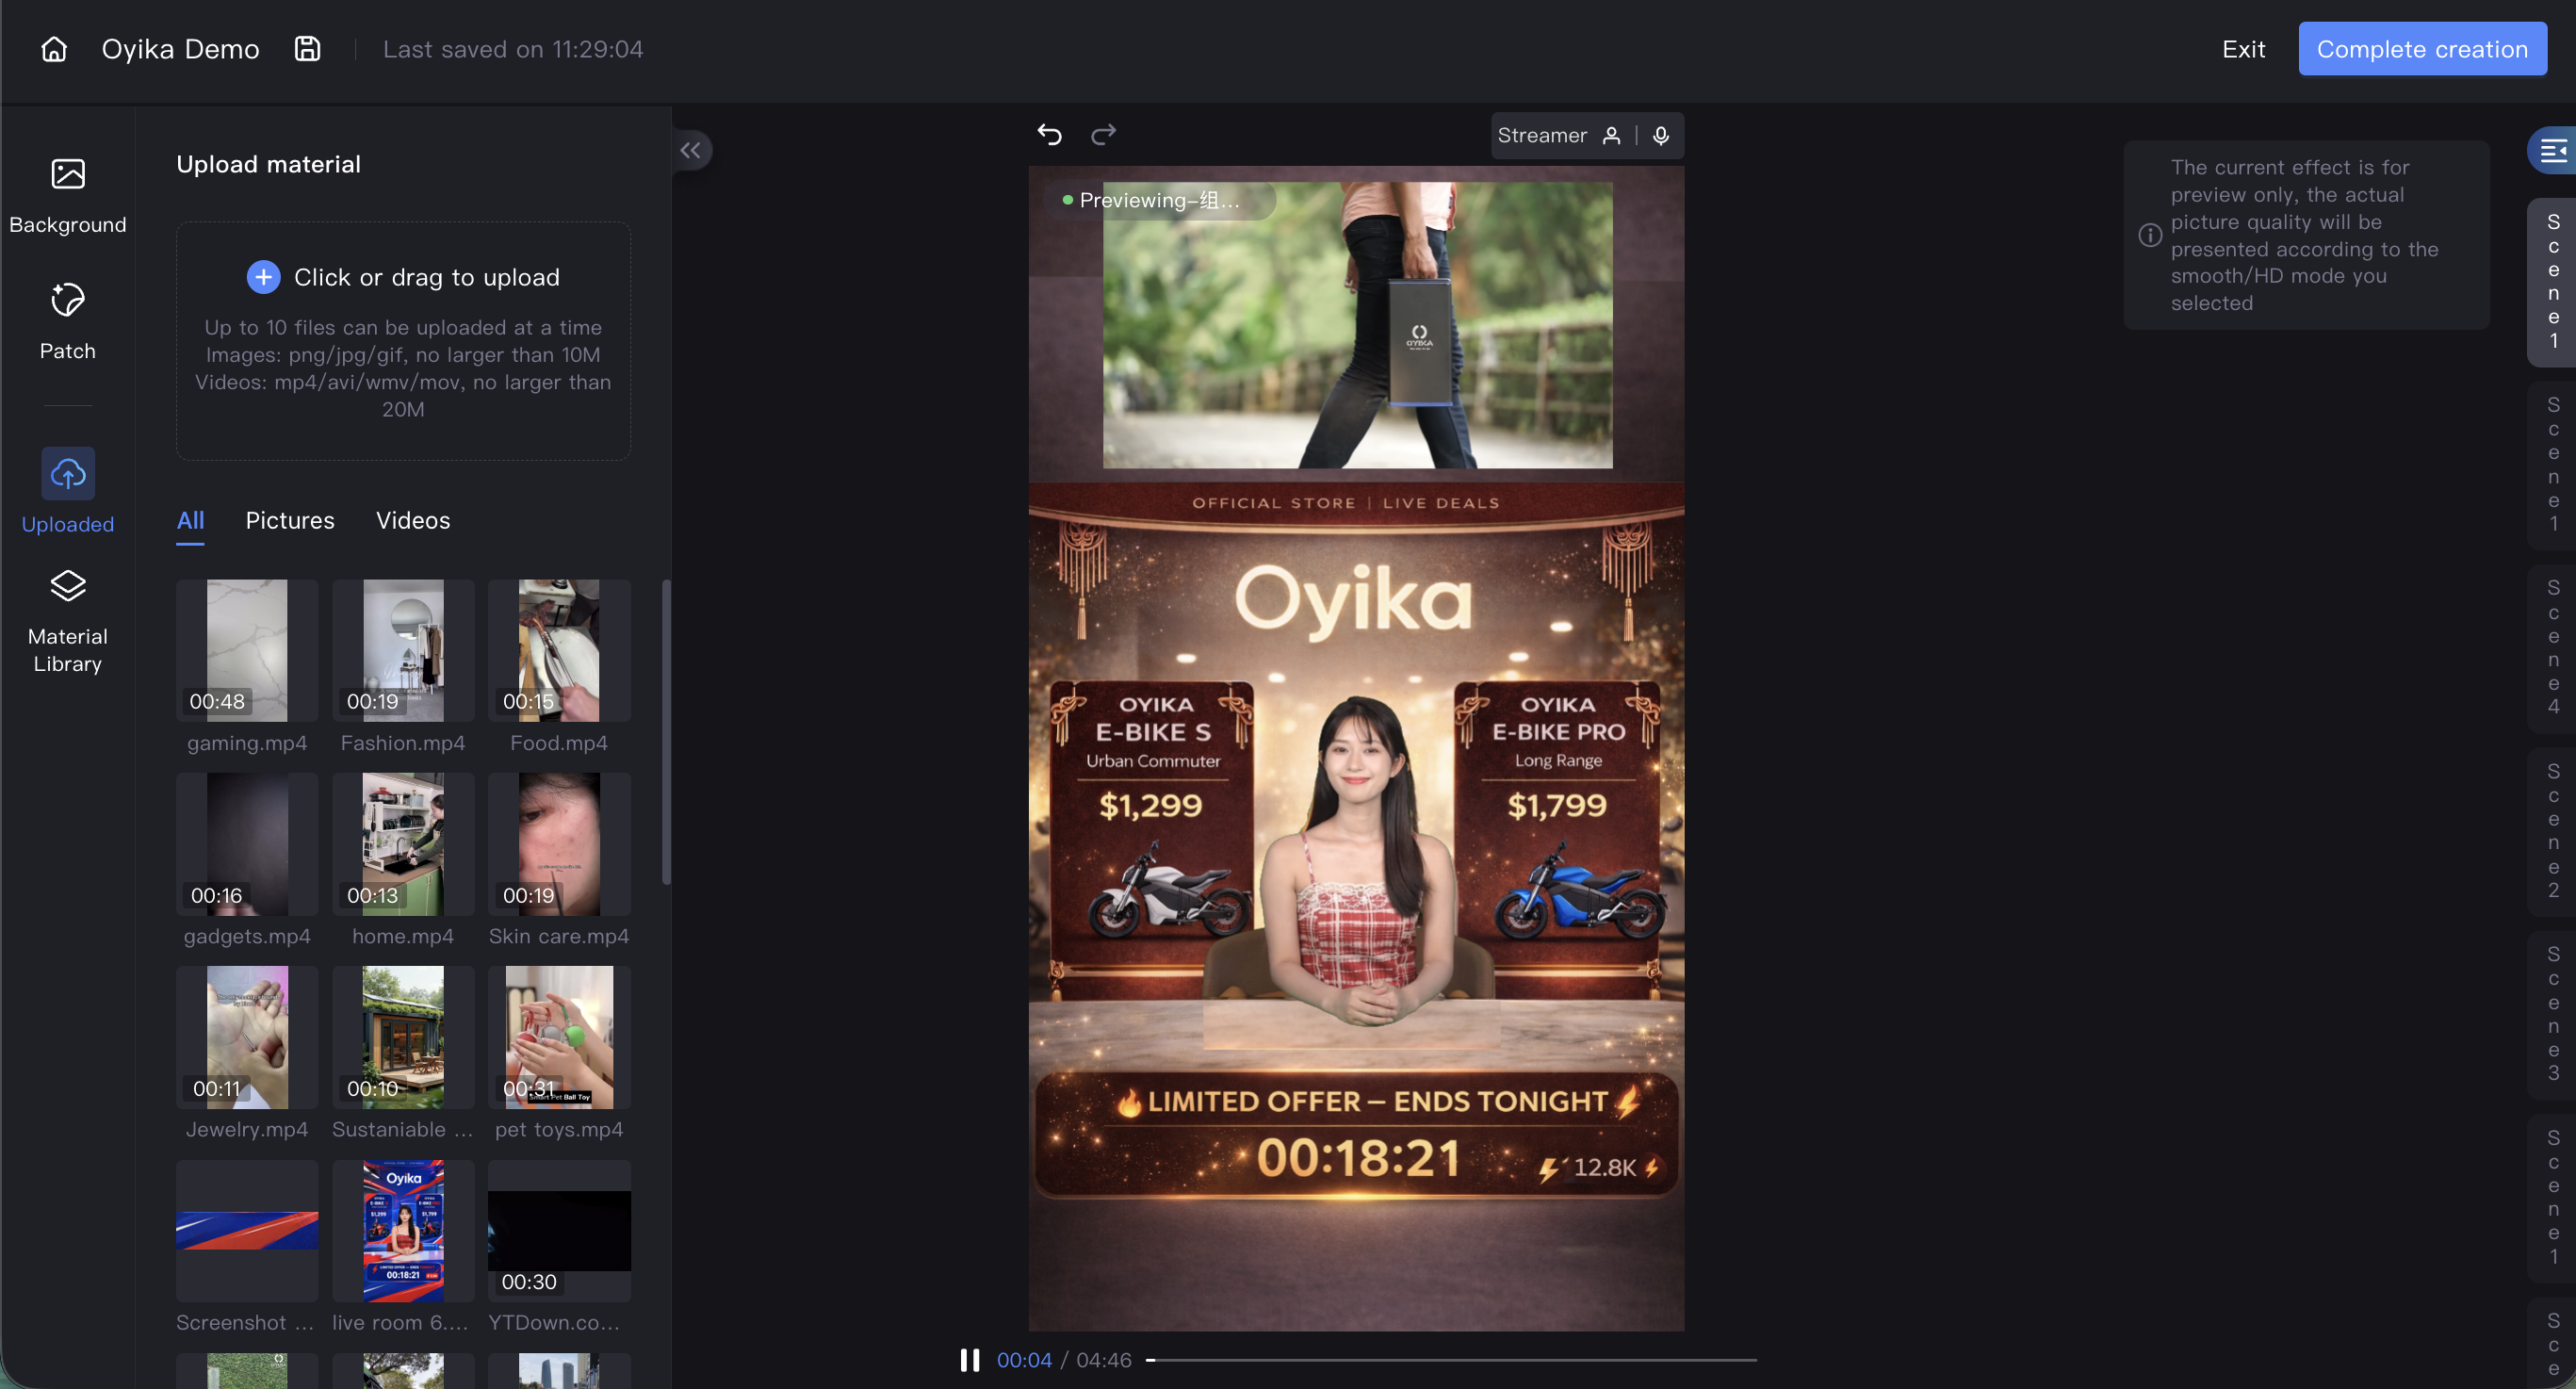The width and height of the screenshot is (2576, 1389).
Task: Go to the home icon
Action: point(54,49)
